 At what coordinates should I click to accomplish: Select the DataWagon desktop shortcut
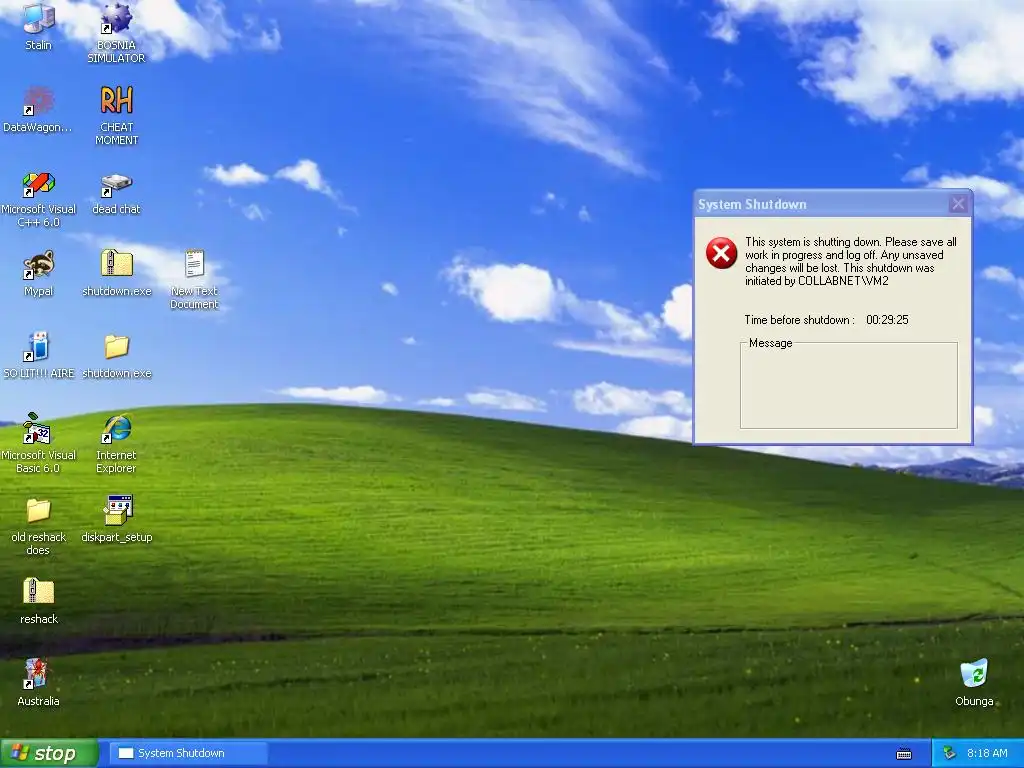(x=38, y=109)
